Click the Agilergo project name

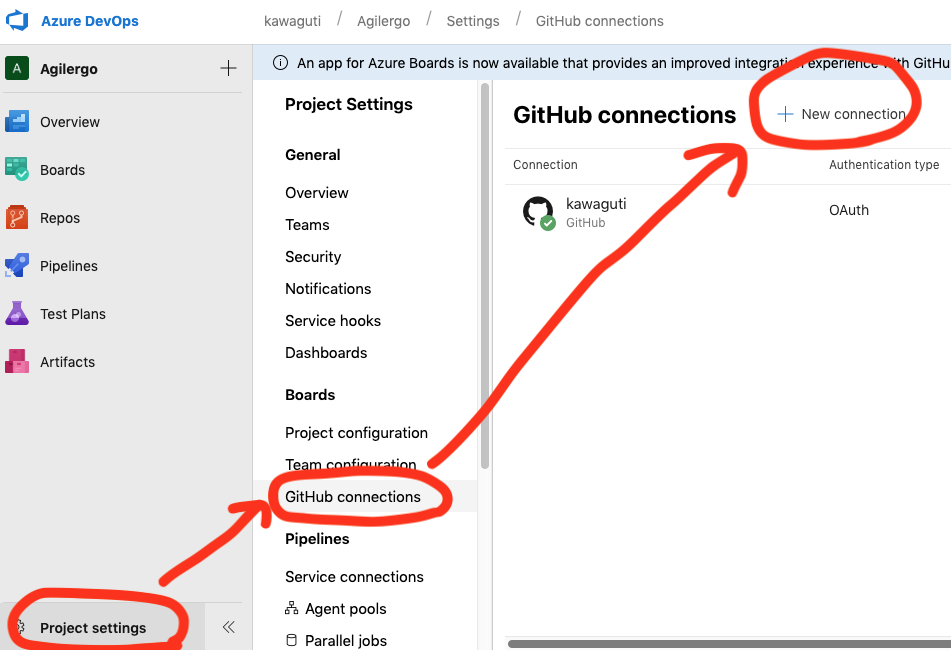[69, 69]
